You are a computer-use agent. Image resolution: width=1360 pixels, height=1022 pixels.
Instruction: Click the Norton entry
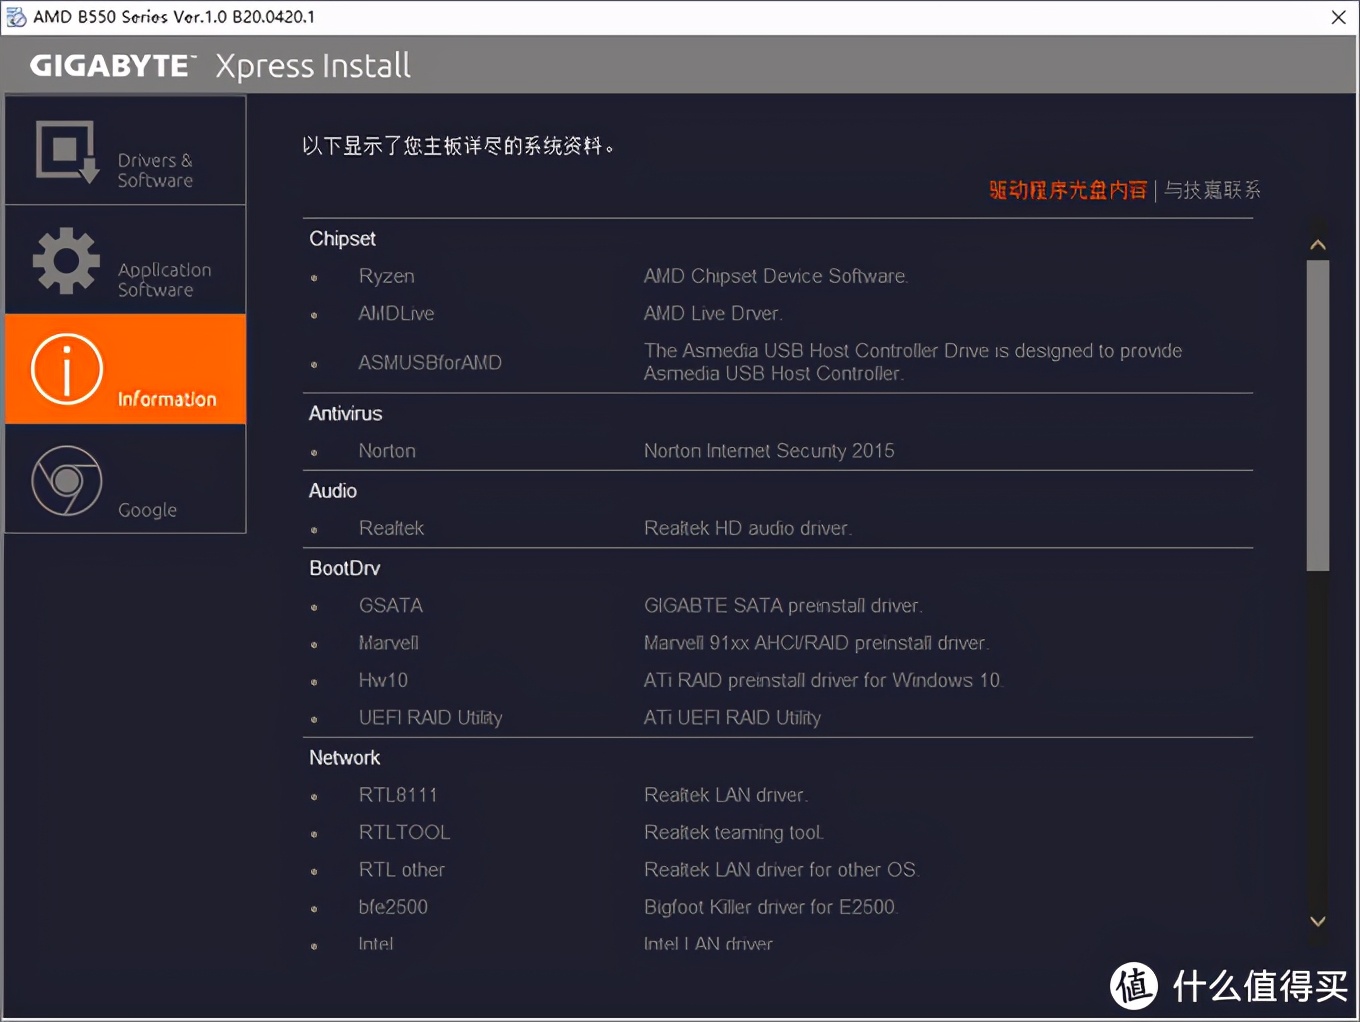tap(387, 451)
